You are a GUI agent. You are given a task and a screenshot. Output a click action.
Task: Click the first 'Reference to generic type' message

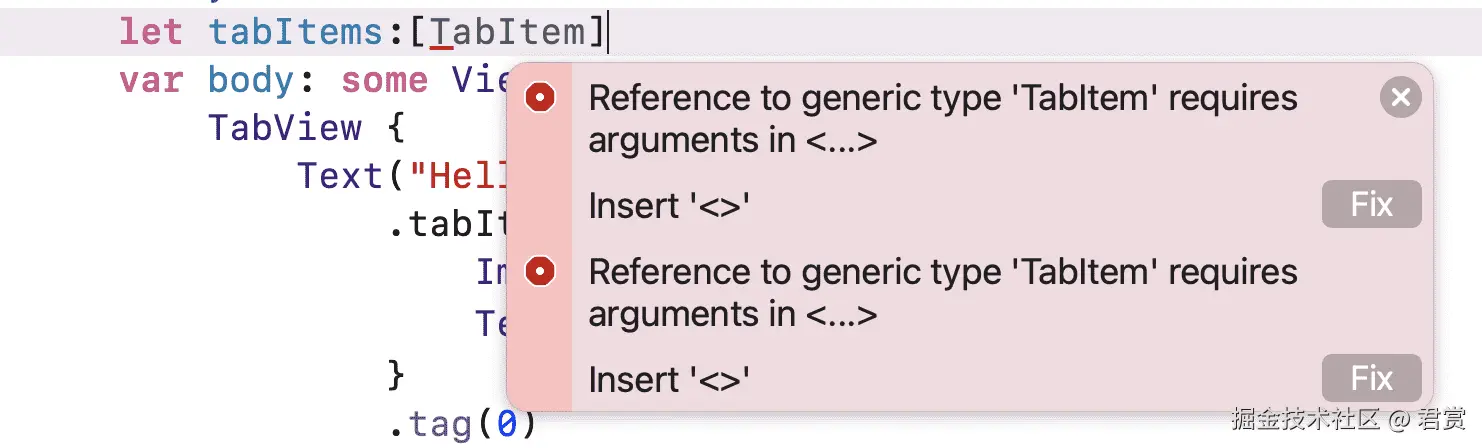click(943, 119)
